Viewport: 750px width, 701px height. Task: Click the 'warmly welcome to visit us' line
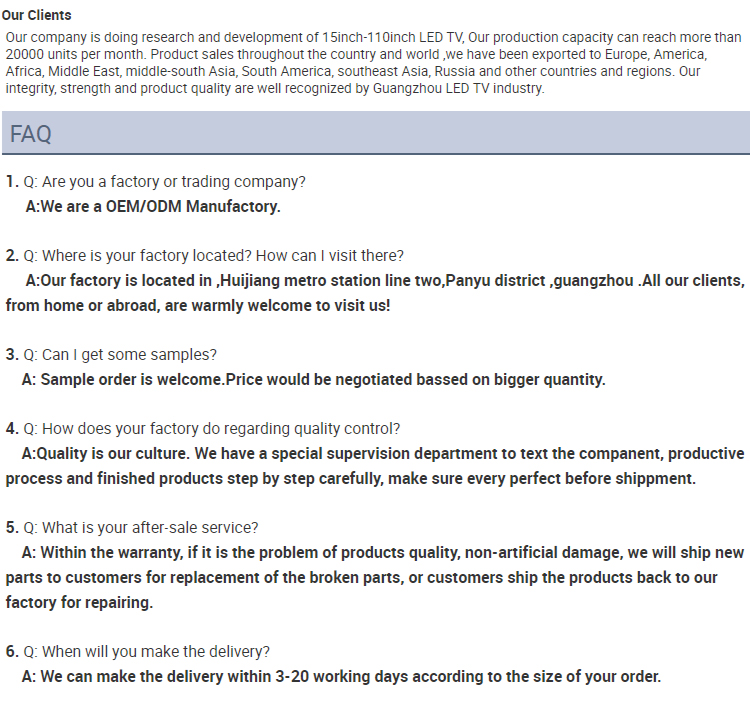(198, 306)
